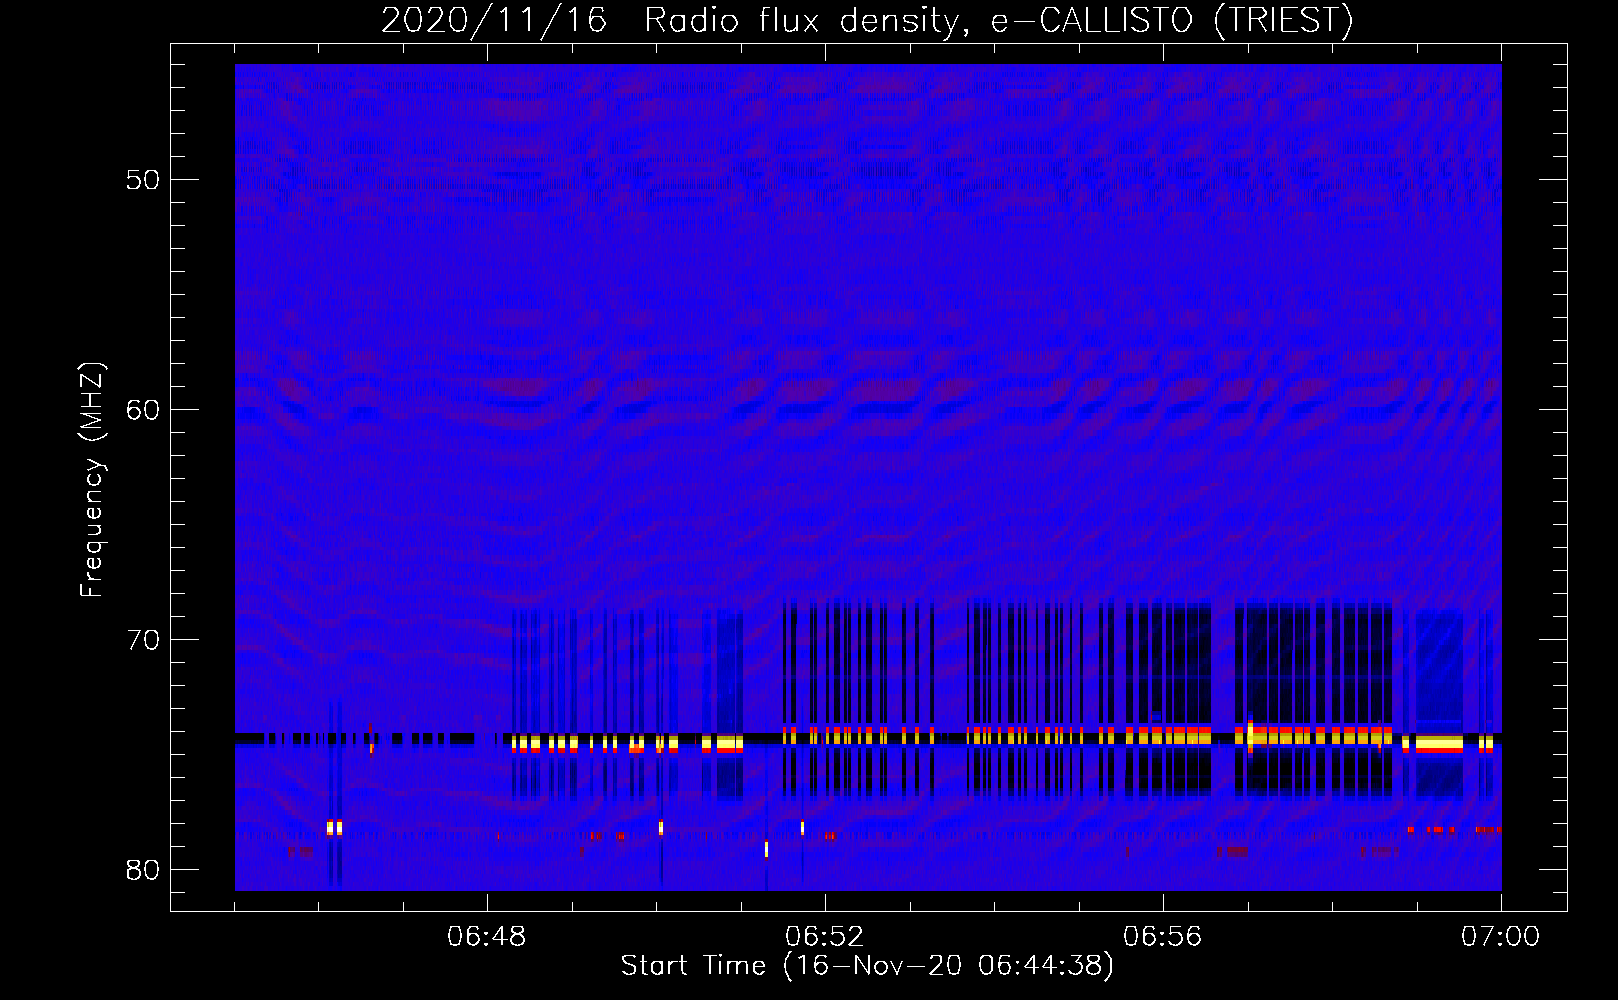Viewport: 1618px width, 1000px height.
Task: Select the "Frequency (MHZ)" y-axis label
Action: pos(92,480)
